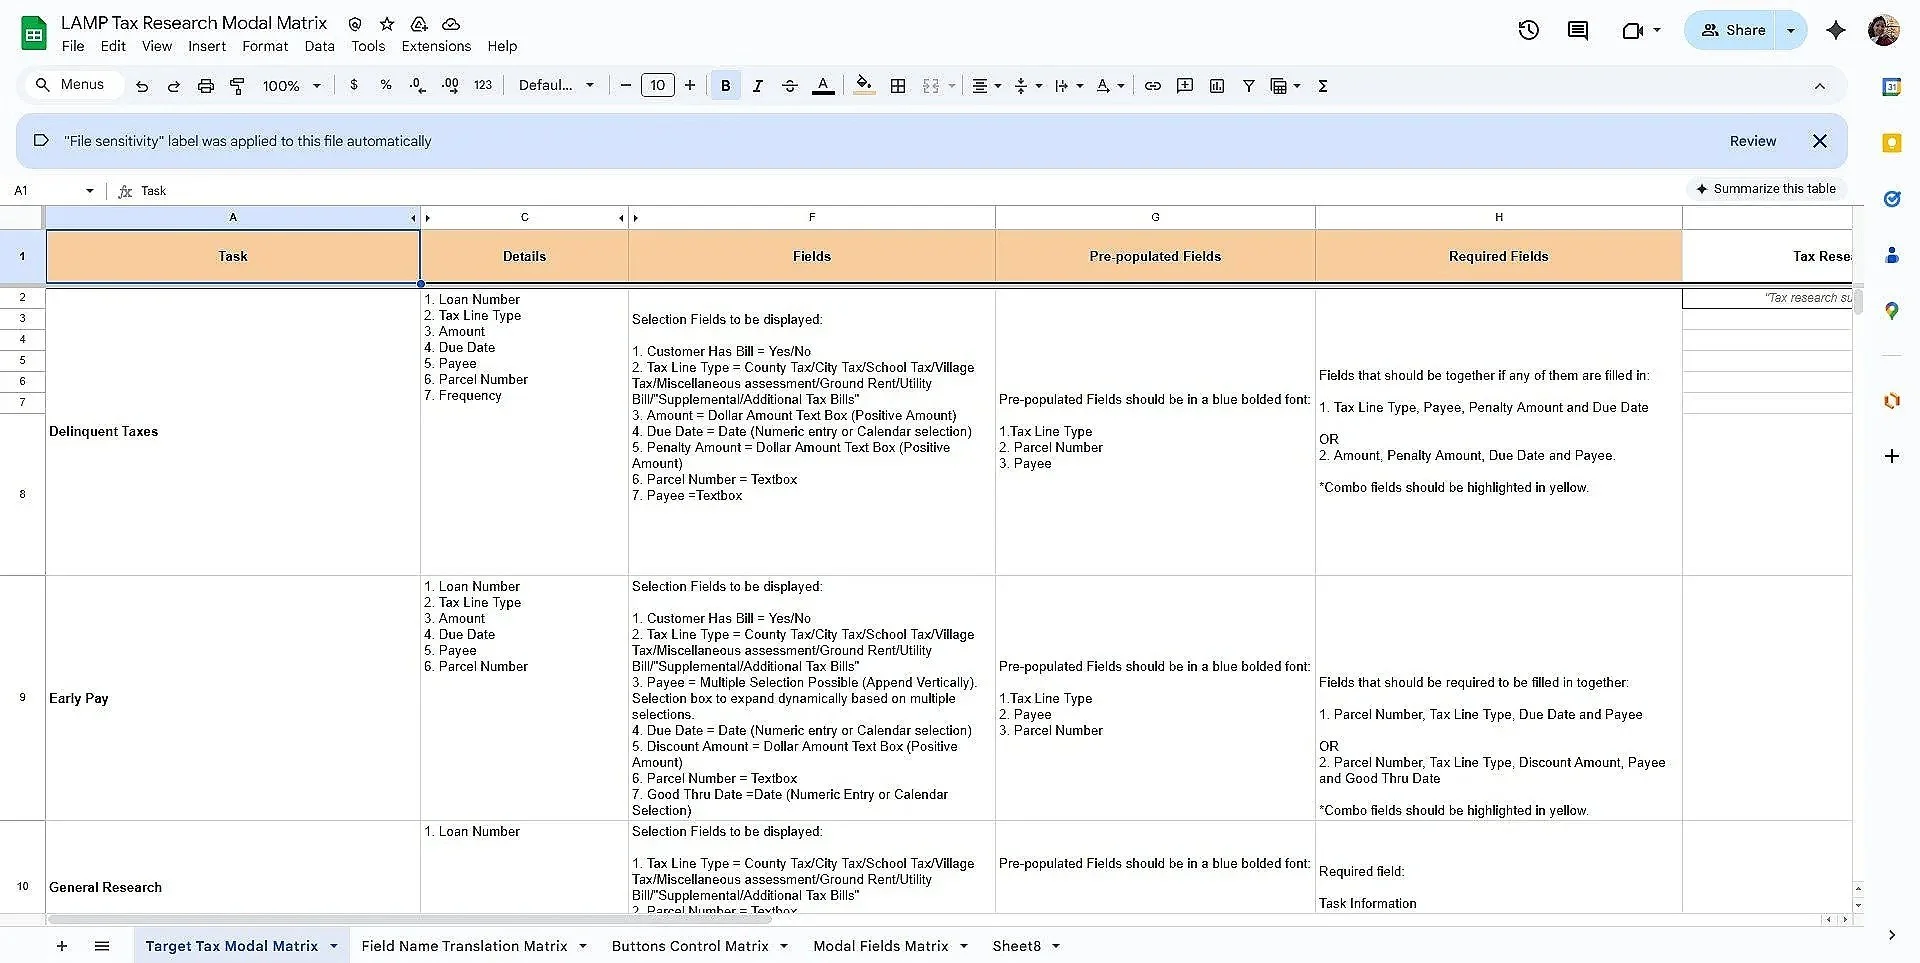Viewport: 1920px width, 963px height.
Task: Toggle bold formatting
Action: 726,86
